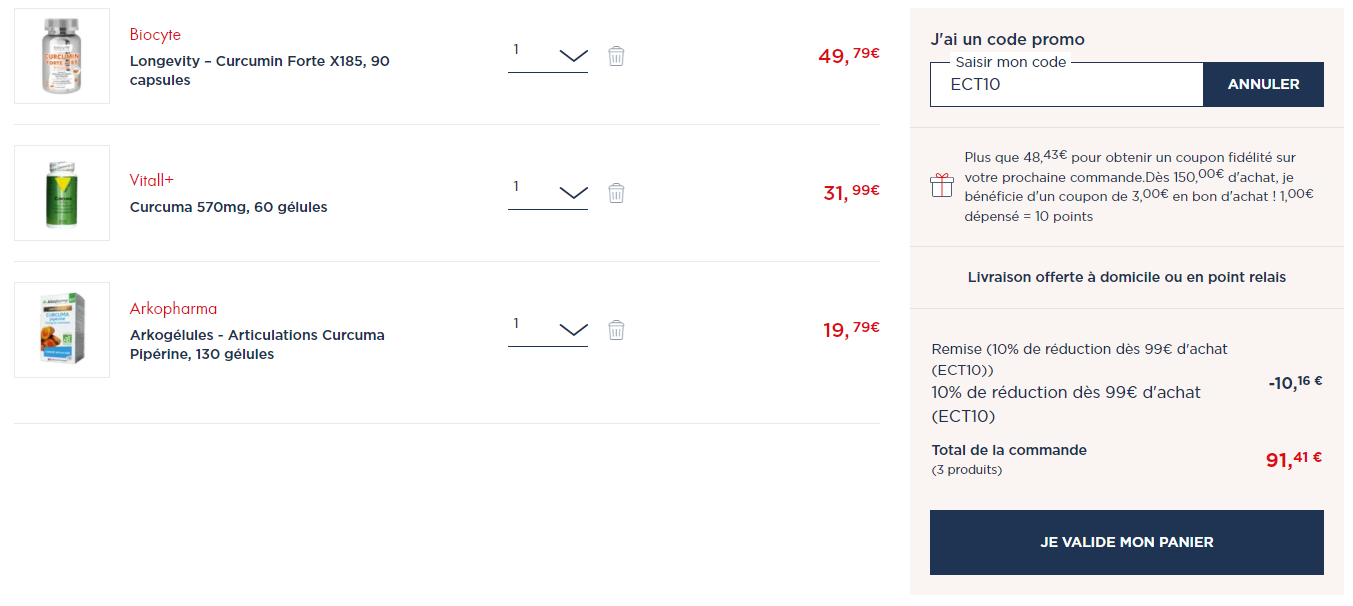Open Arkogélules Articulations Curcuma Pipérine title
This screenshot has width=1353, height=606.
[257, 345]
